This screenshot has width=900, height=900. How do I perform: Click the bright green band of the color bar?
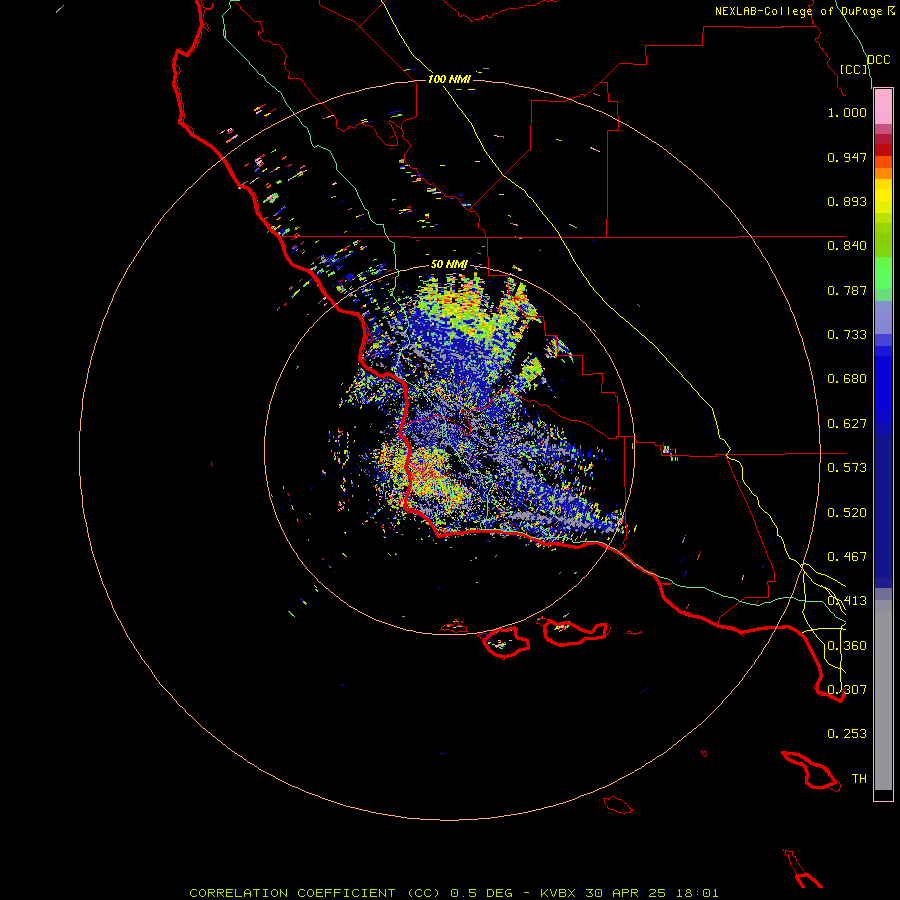(x=883, y=273)
